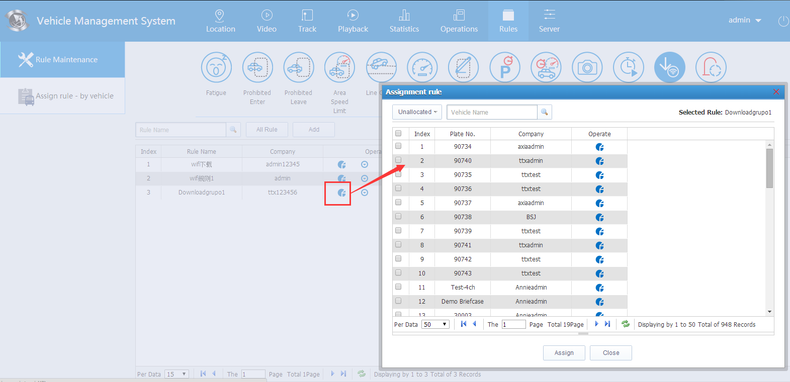Screen dimensions: 790x382
Task: Check the box for plate 90742
Action: pos(399,259)
